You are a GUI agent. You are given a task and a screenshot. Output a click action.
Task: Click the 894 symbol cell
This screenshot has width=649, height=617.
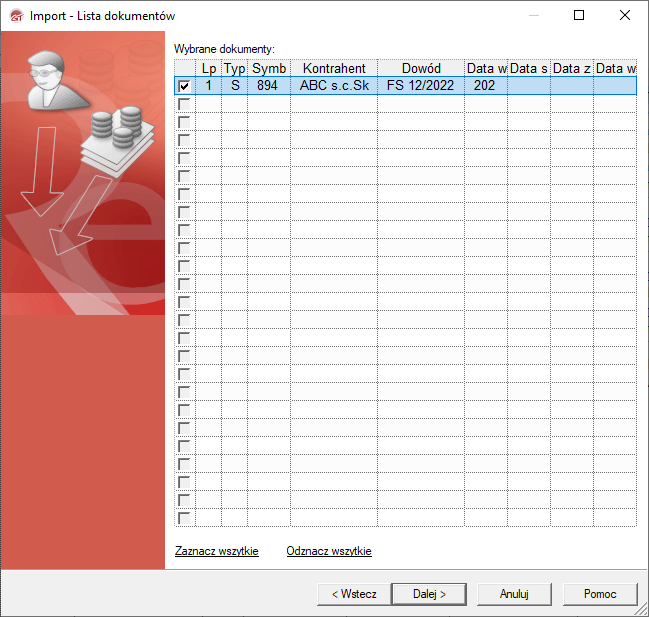[269, 86]
